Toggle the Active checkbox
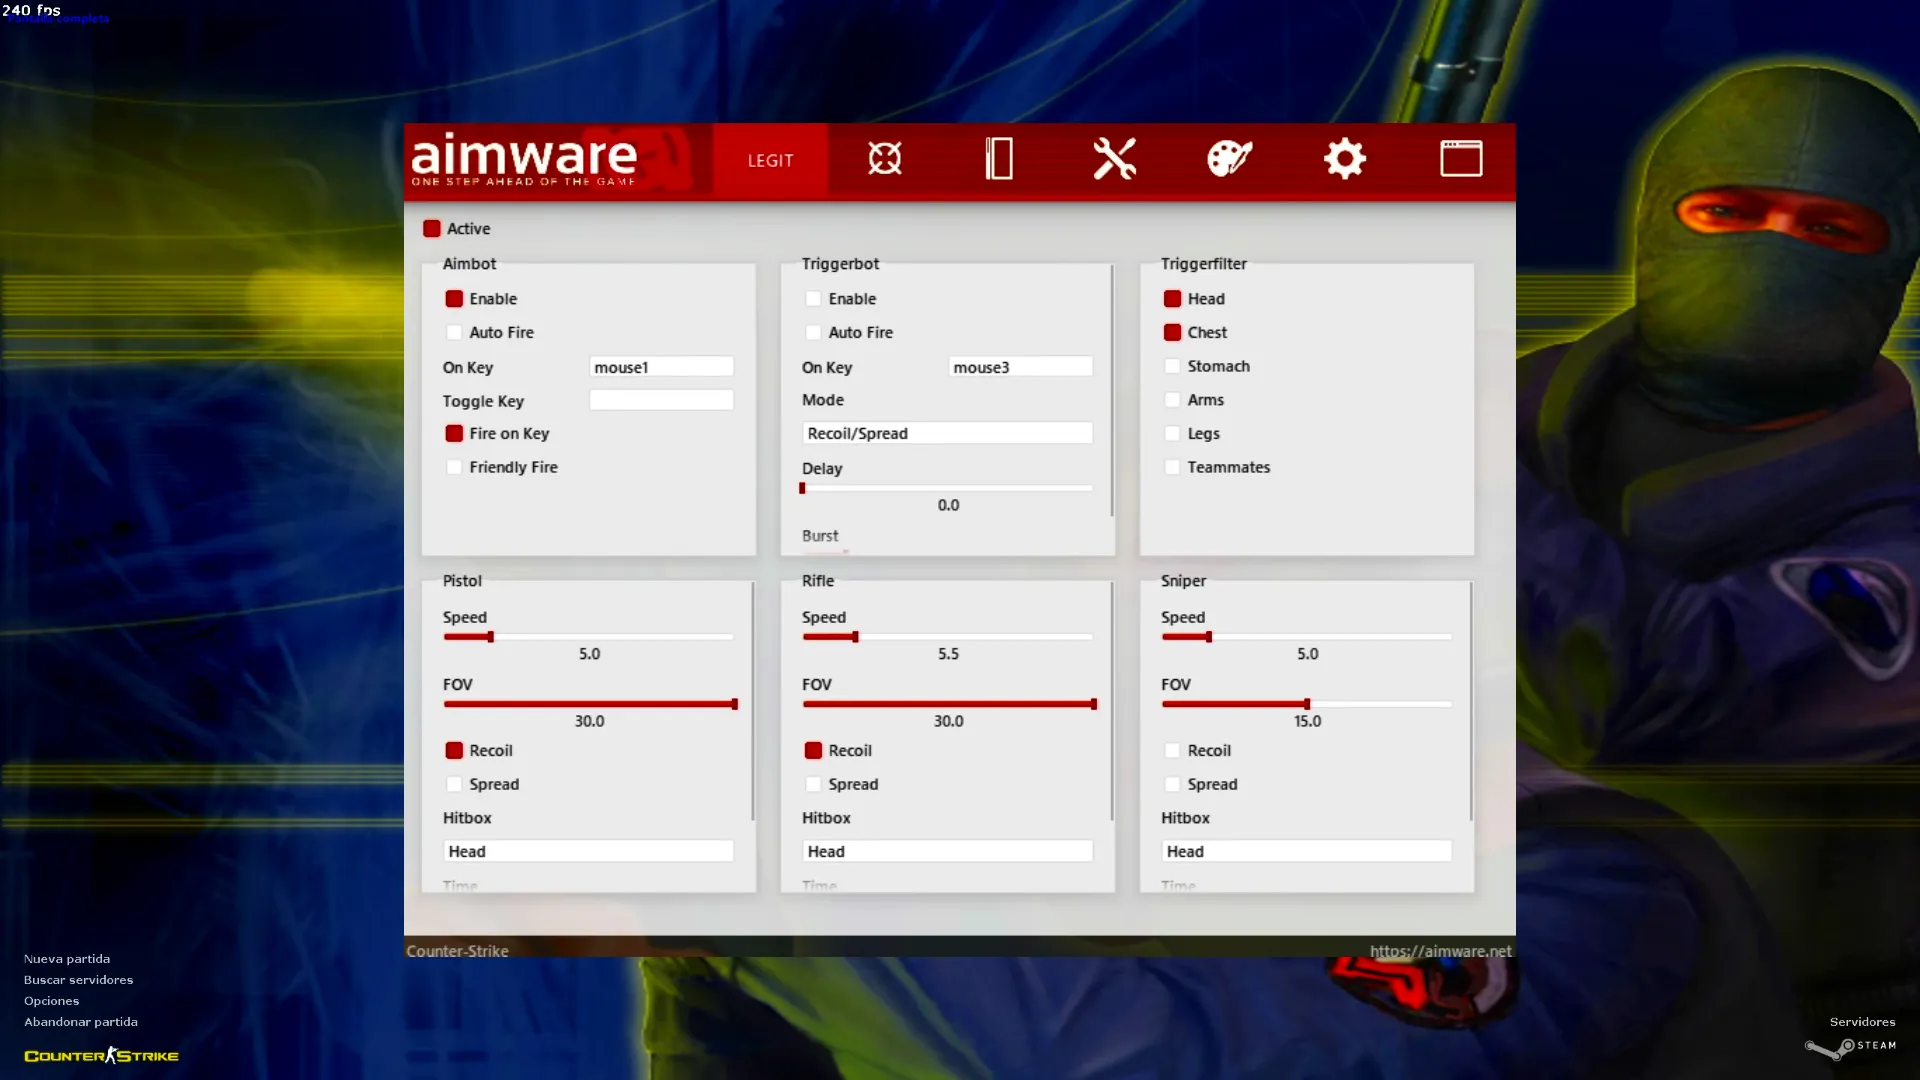This screenshot has height=1080, width=1920. click(x=432, y=229)
